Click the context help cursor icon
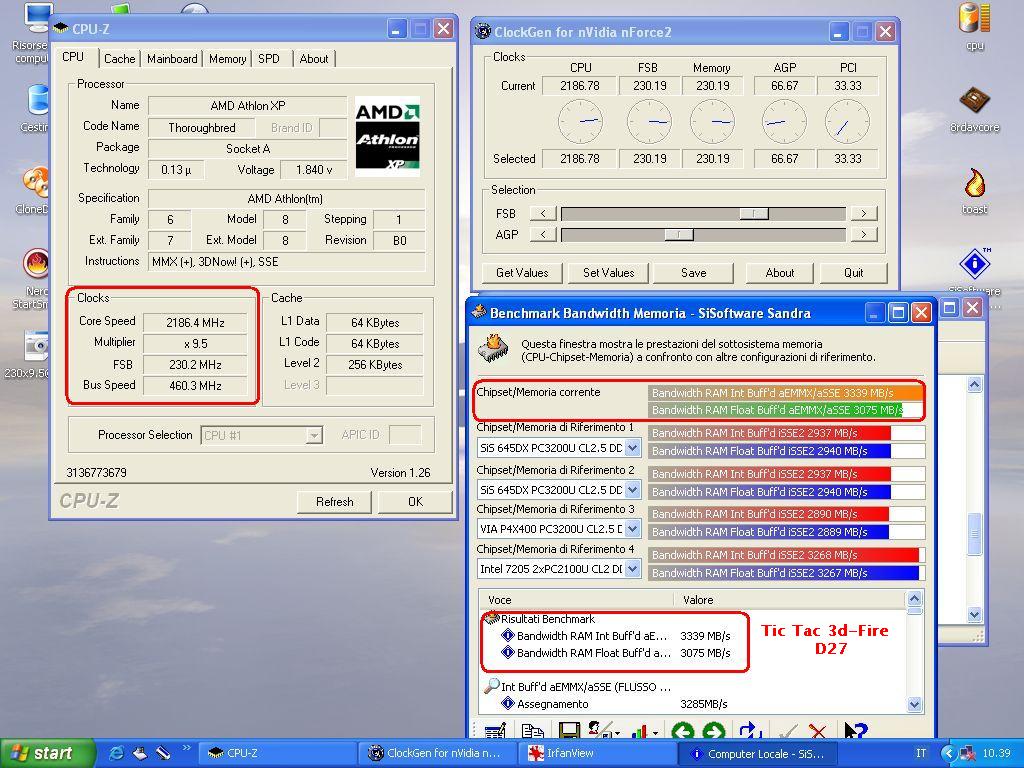 pyautogui.click(x=855, y=732)
